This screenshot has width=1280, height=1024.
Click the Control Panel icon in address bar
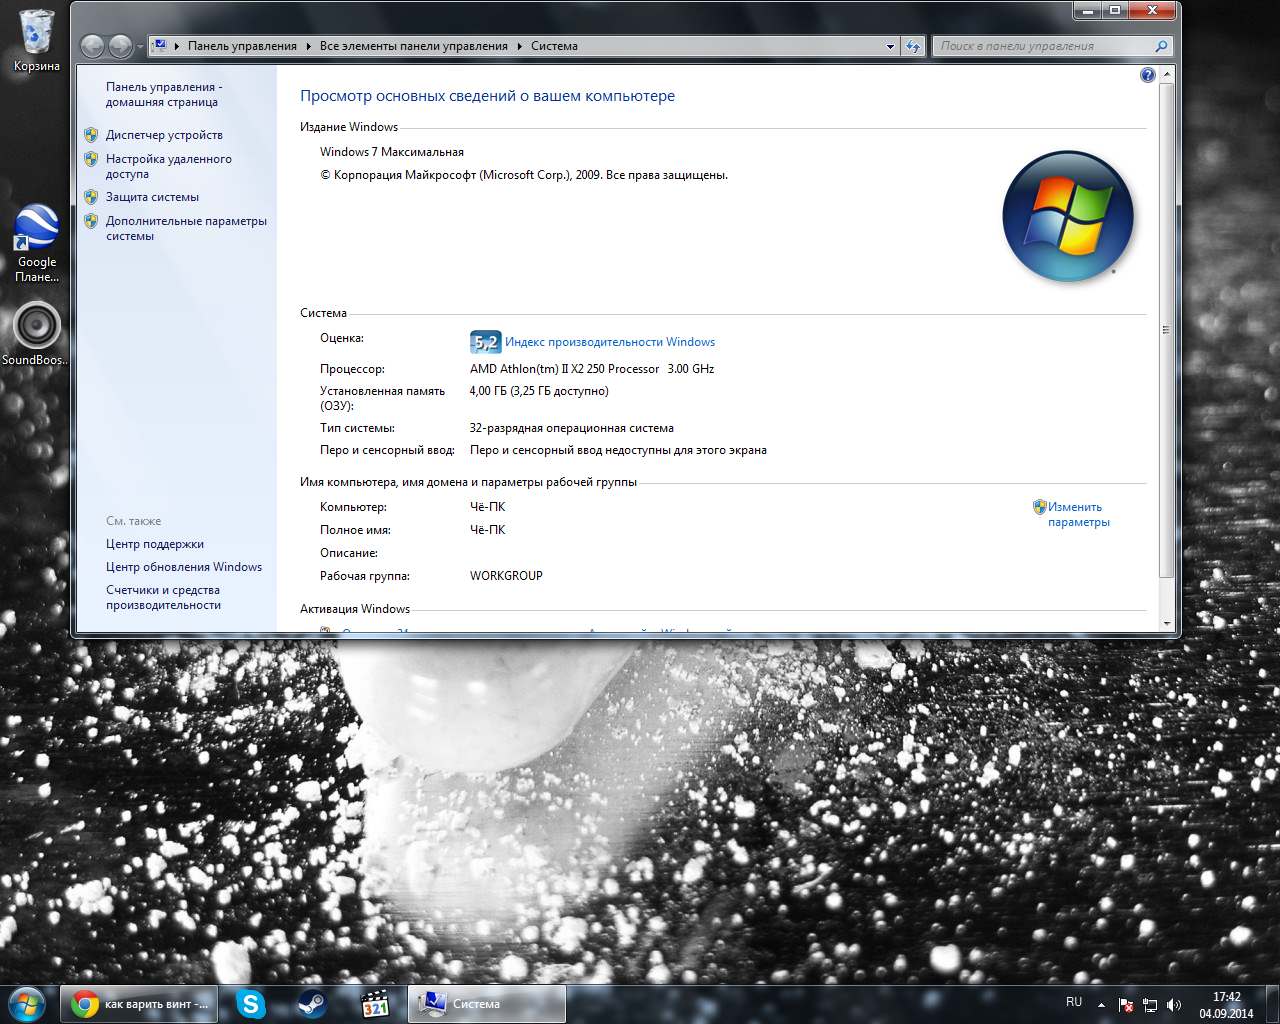point(159,46)
